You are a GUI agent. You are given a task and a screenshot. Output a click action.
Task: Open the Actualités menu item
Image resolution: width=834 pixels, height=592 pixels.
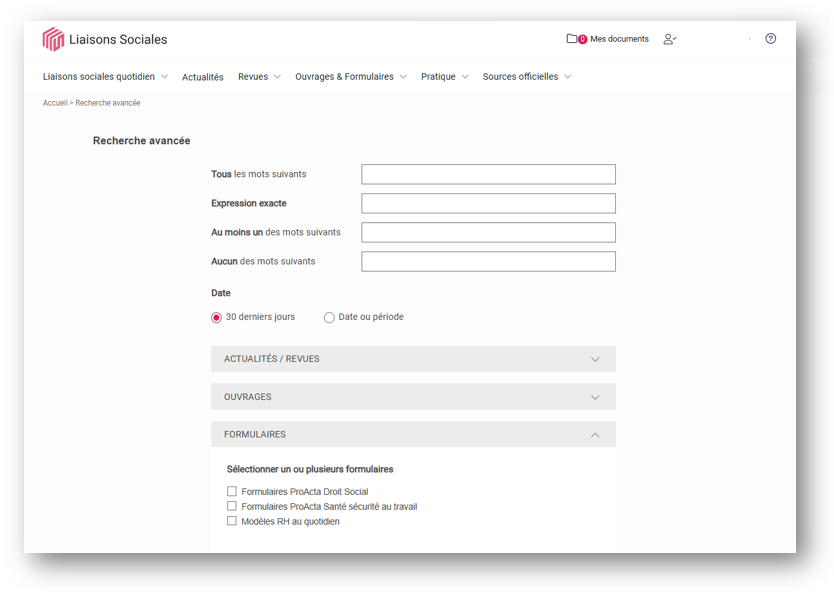(203, 77)
